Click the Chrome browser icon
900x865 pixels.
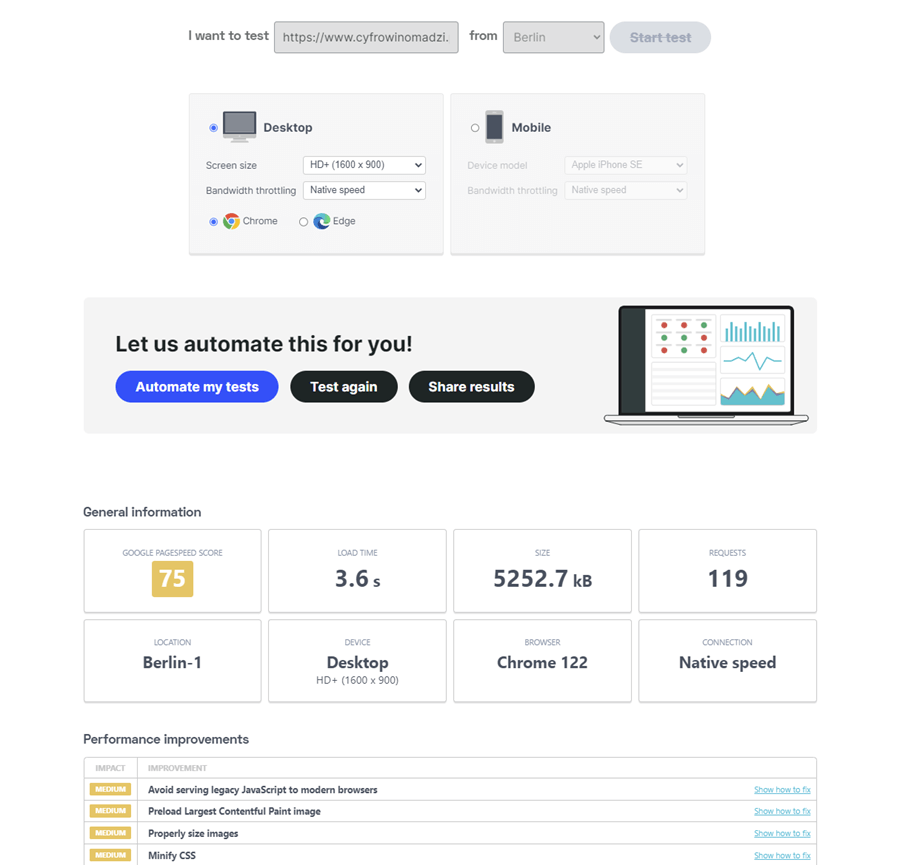(231, 221)
